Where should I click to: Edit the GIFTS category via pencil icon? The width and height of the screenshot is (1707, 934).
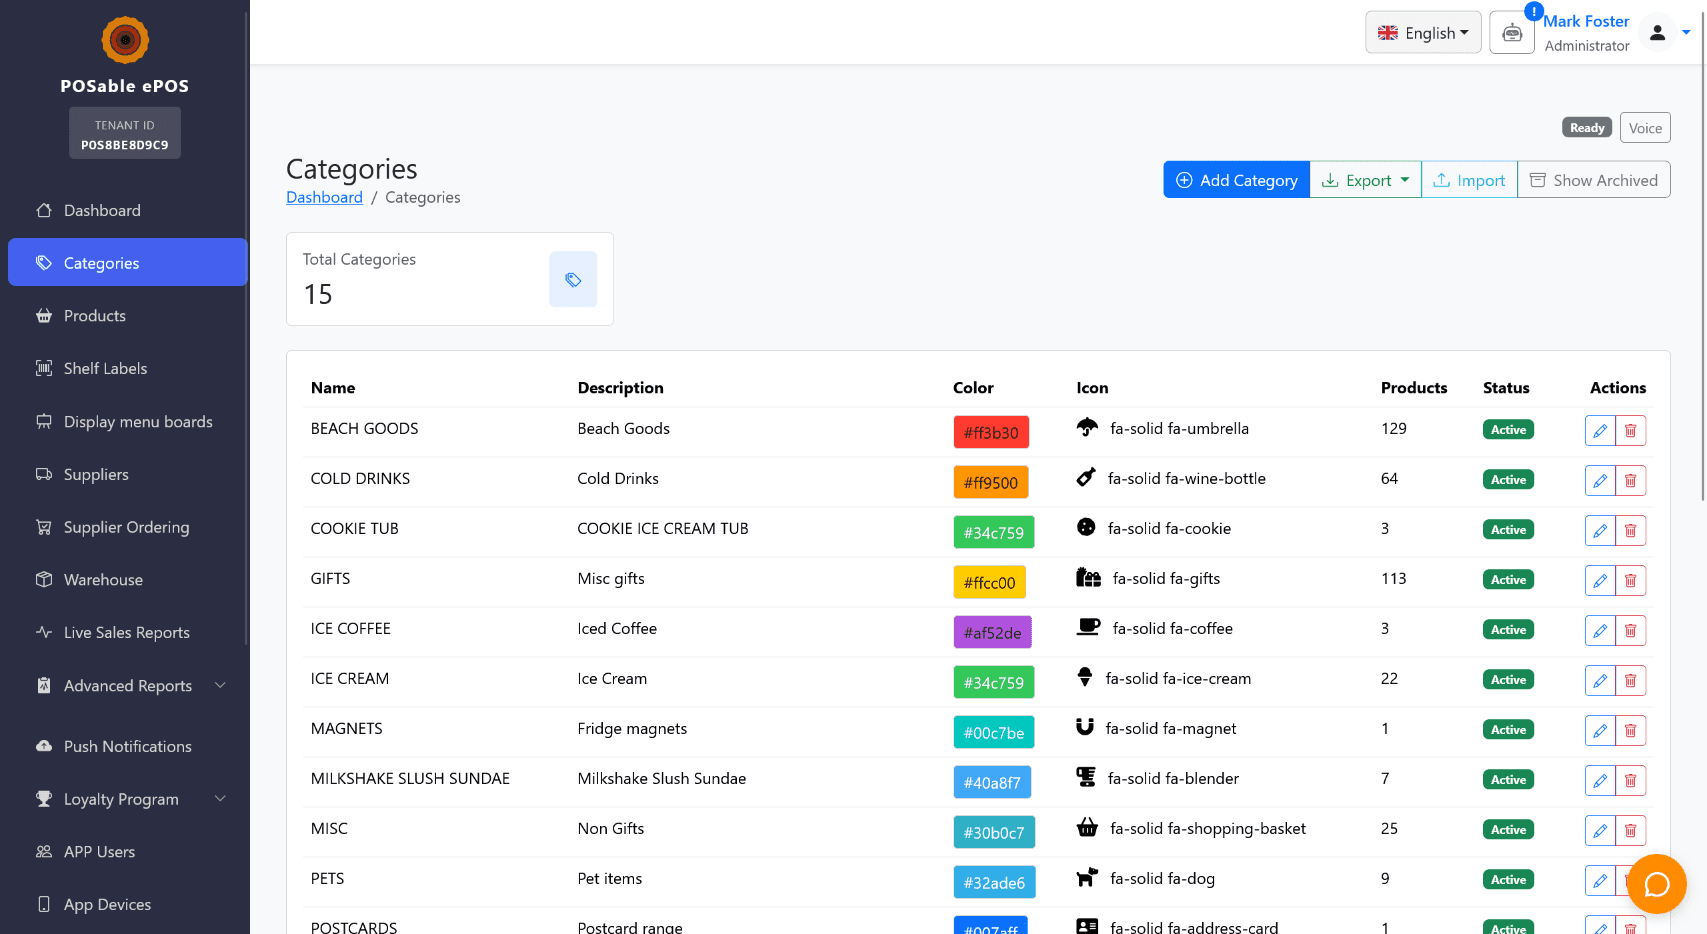(x=1599, y=581)
